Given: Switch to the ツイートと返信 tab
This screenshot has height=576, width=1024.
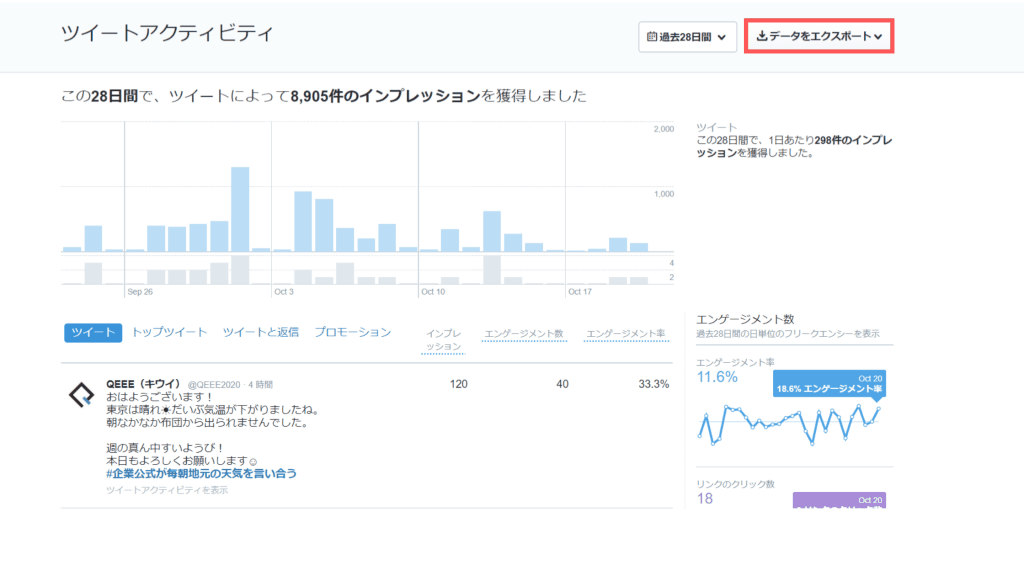Looking at the screenshot, I should pyautogui.click(x=261, y=332).
